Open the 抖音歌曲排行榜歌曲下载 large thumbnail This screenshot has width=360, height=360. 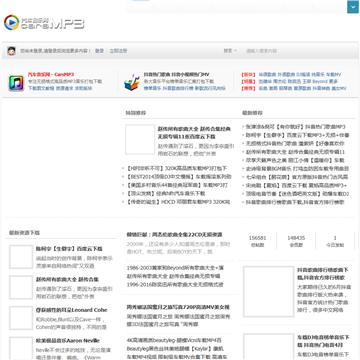pyautogui.click(x=269, y=292)
